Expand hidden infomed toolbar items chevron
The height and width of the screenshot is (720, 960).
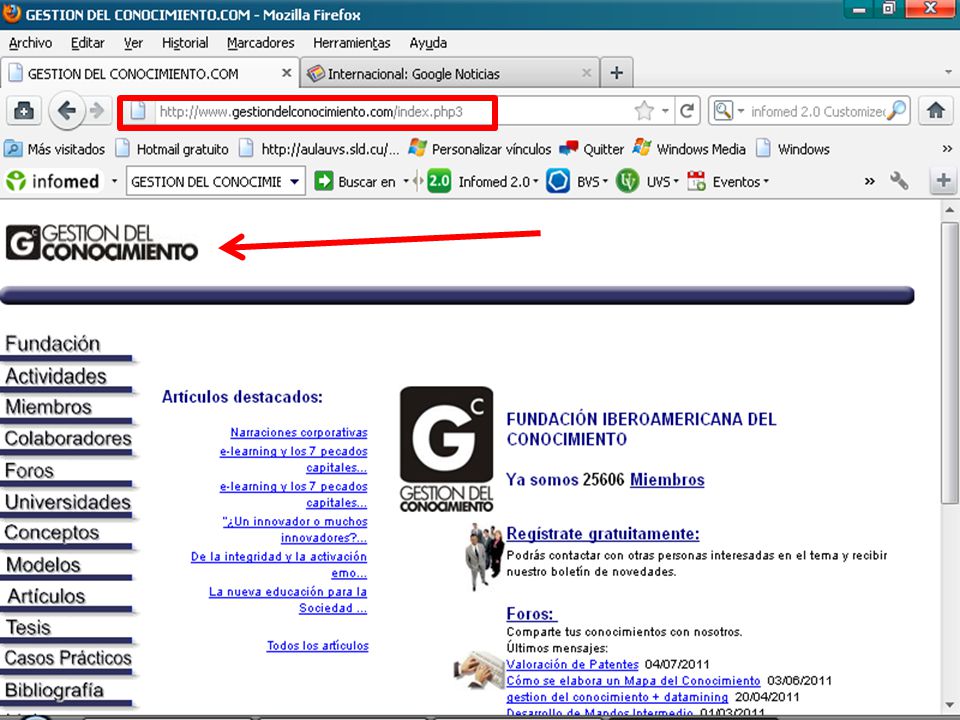coord(869,181)
